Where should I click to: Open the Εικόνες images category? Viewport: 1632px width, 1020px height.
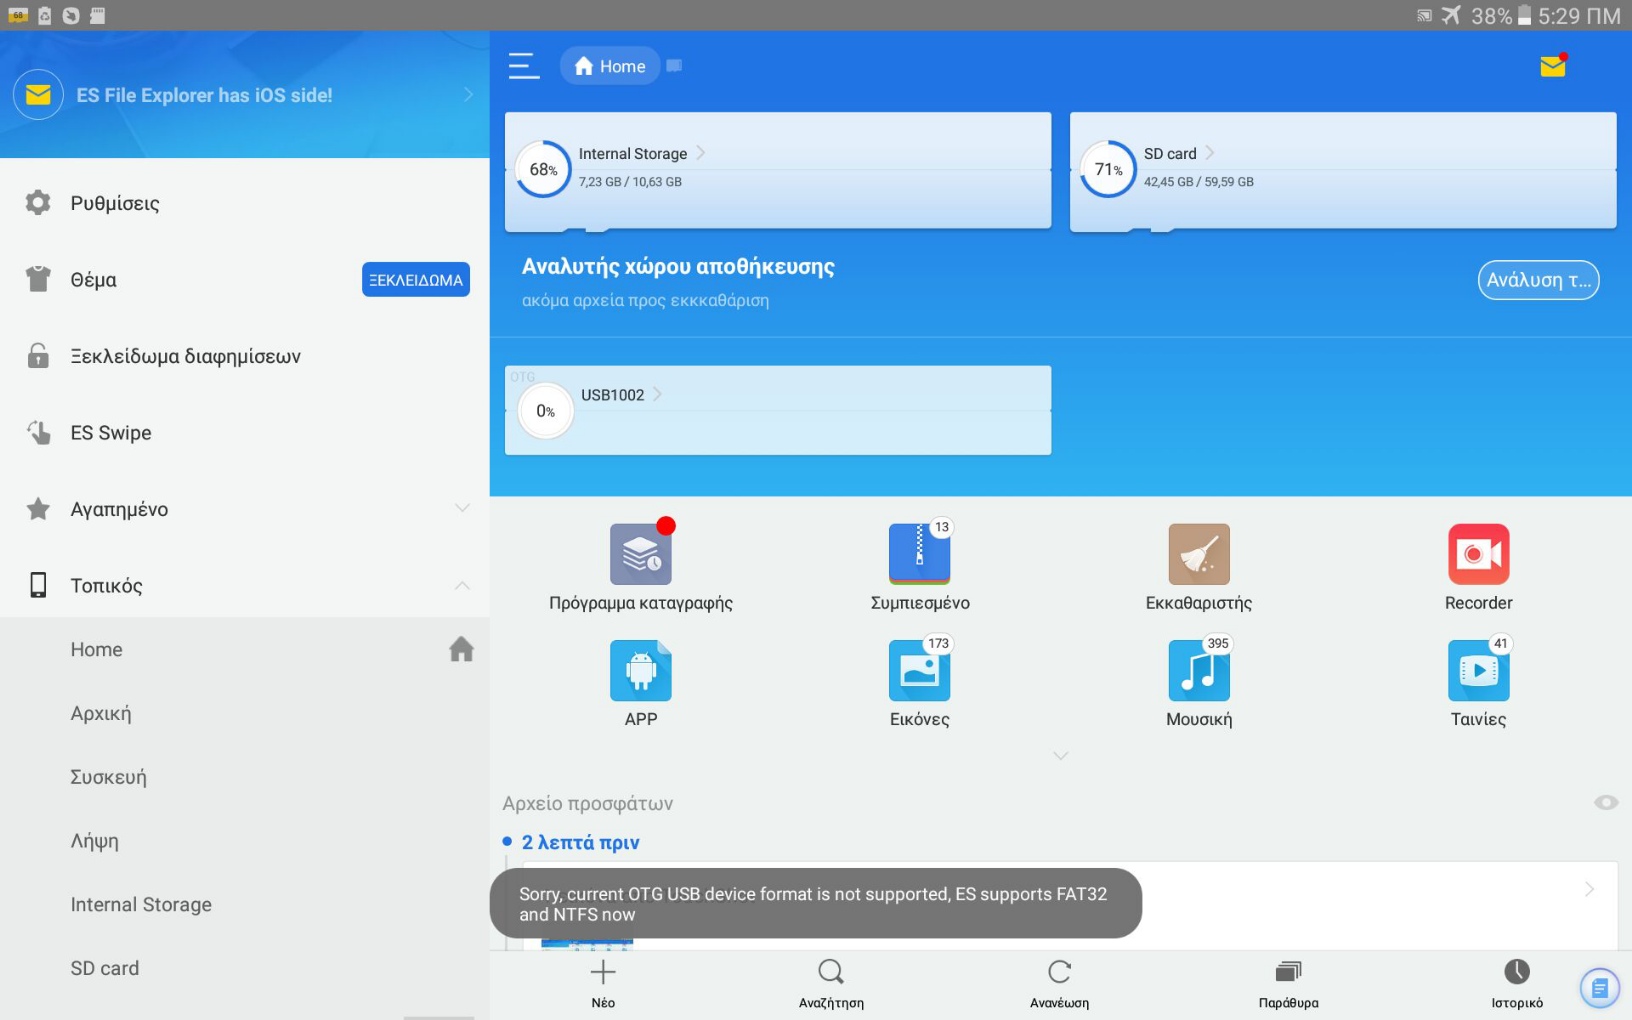click(919, 671)
